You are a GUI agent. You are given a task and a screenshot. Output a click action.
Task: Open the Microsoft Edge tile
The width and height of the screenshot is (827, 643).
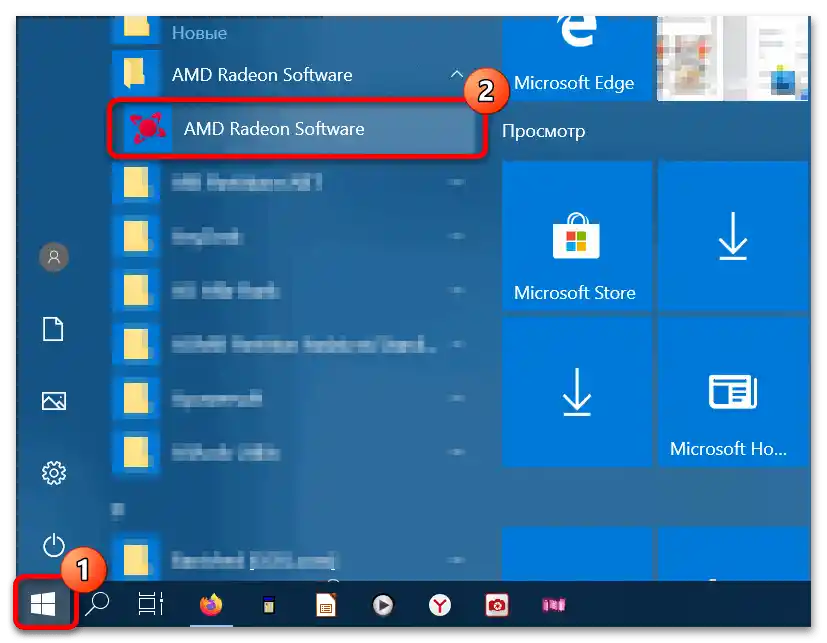[576, 57]
